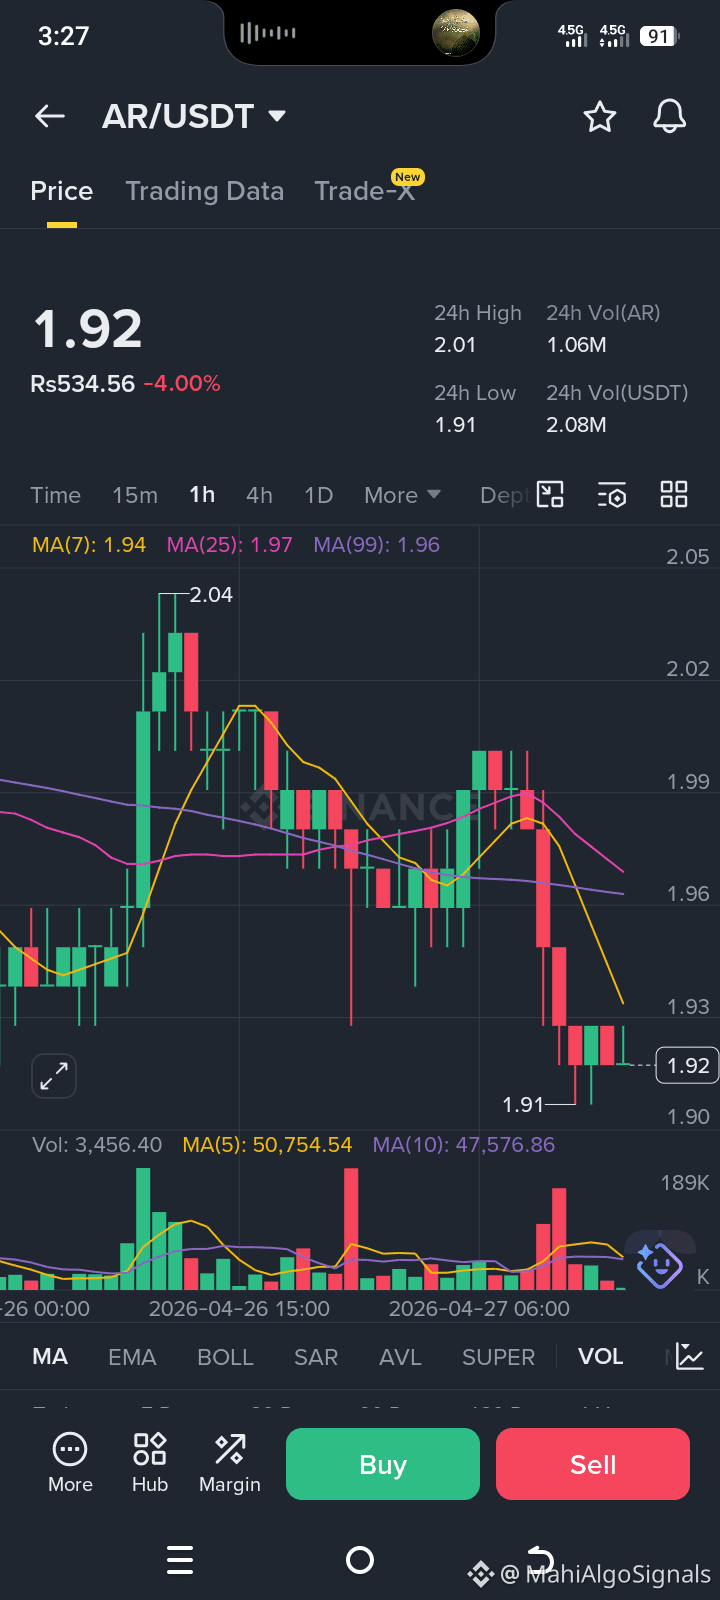Viewport: 720px width, 1600px height.
Task: Open Android recent apps menu button
Action: coord(180,1560)
